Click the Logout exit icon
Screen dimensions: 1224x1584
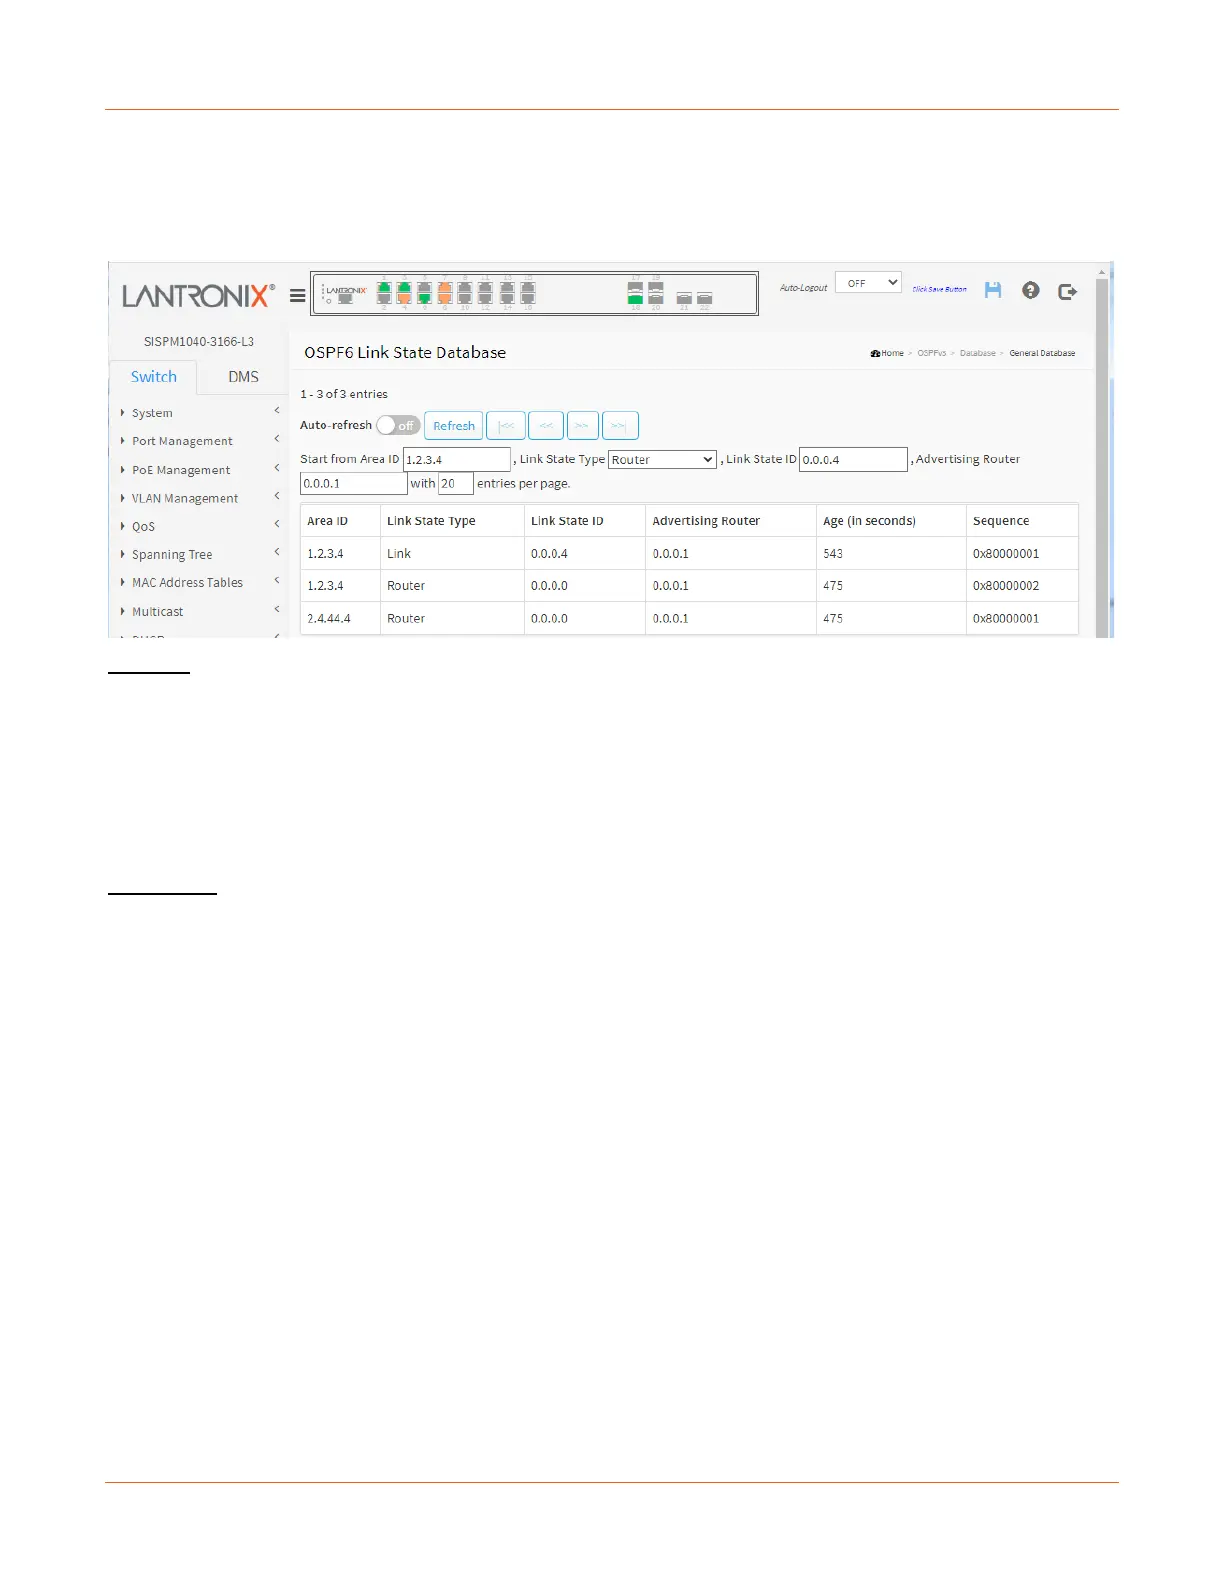point(1067,291)
